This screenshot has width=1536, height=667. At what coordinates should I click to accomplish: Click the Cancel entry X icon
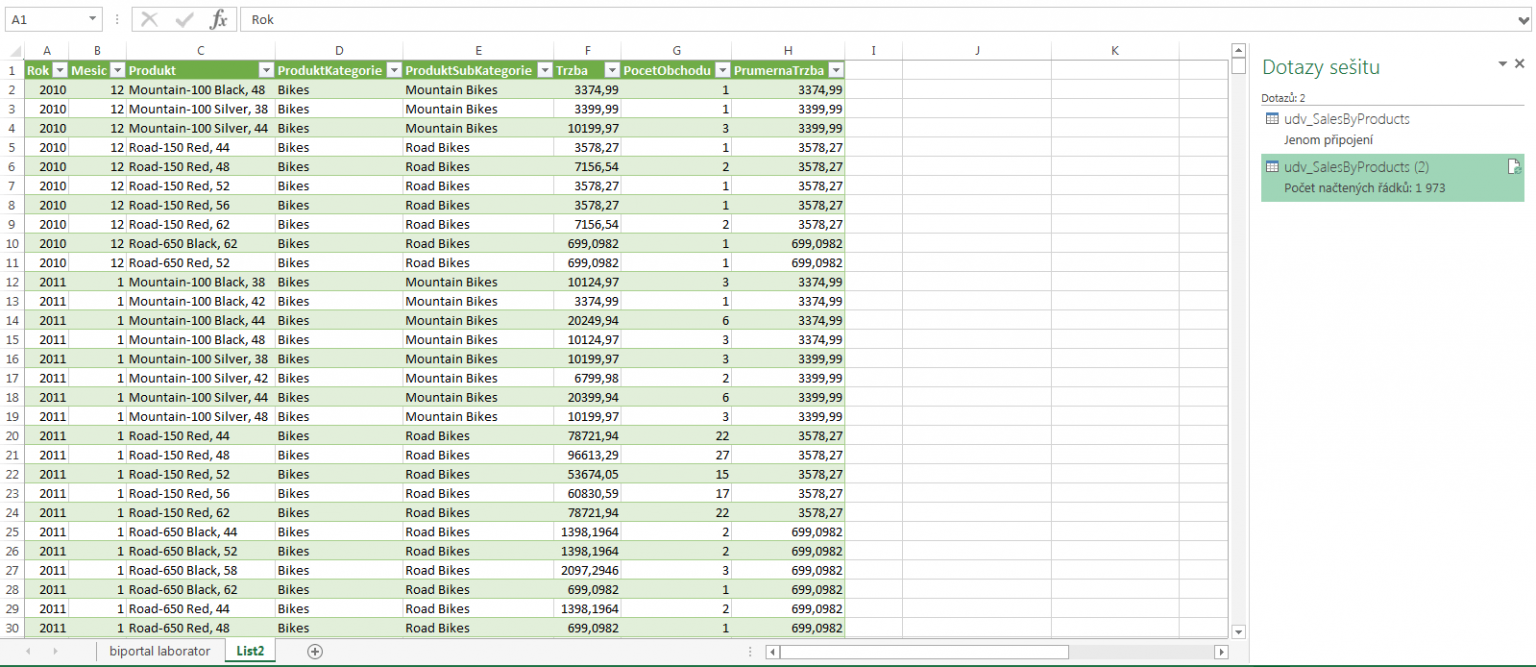point(150,20)
